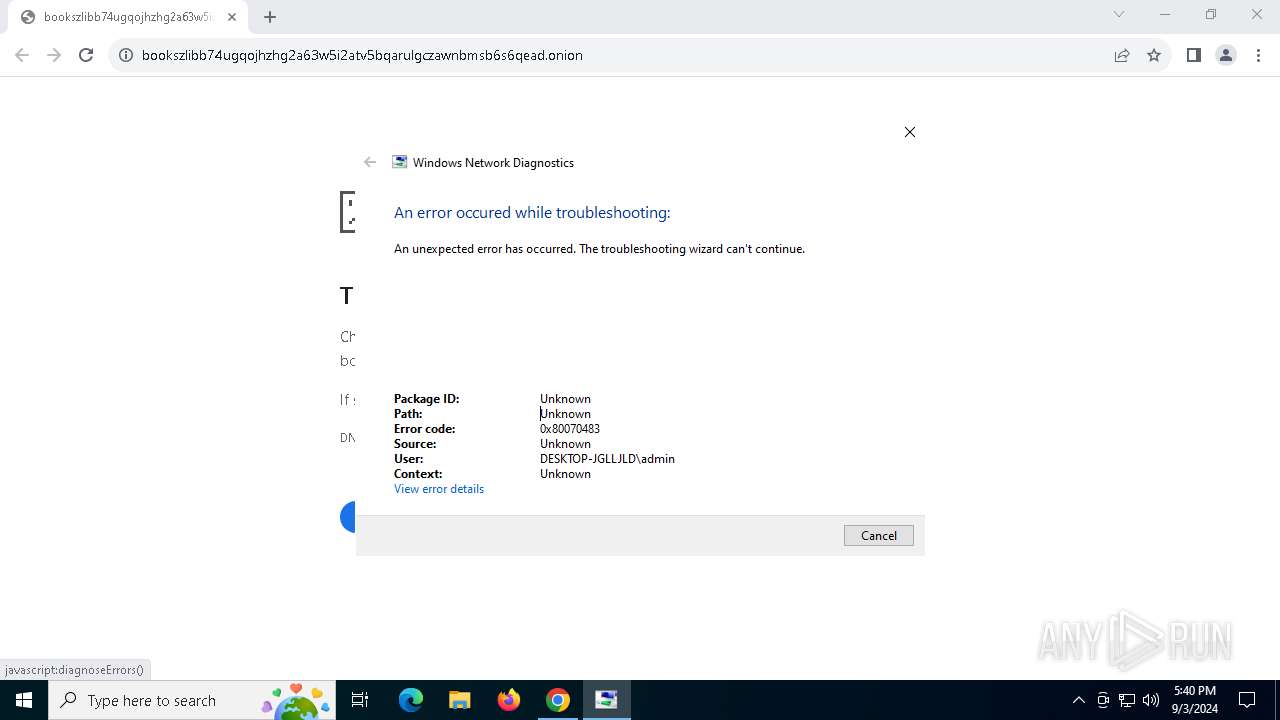
Task: Share this page icon in address bar
Action: 1122,55
